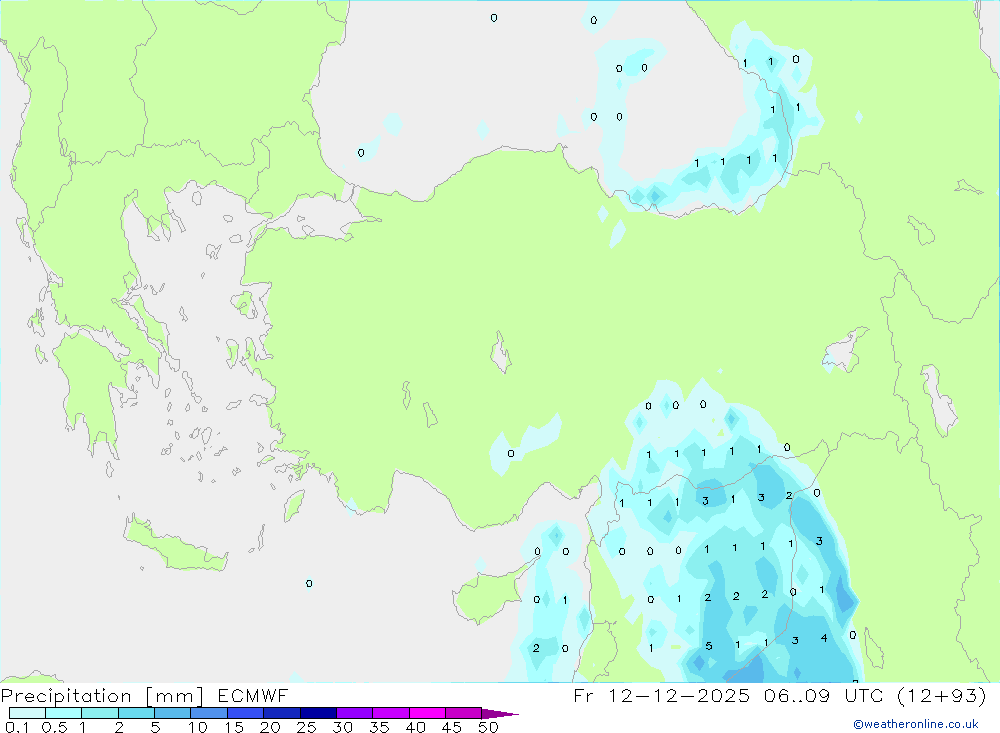Click the '20' legend scale label

[x=270, y=727]
